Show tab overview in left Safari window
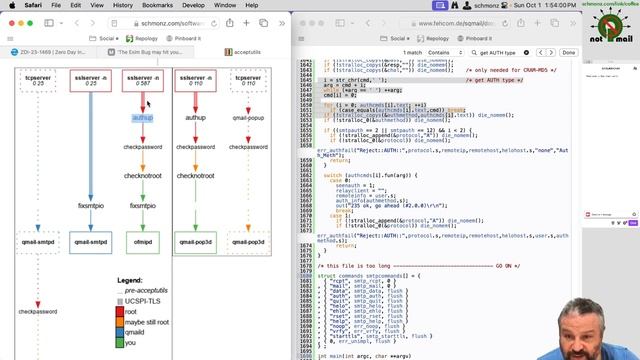 point(264,23)
